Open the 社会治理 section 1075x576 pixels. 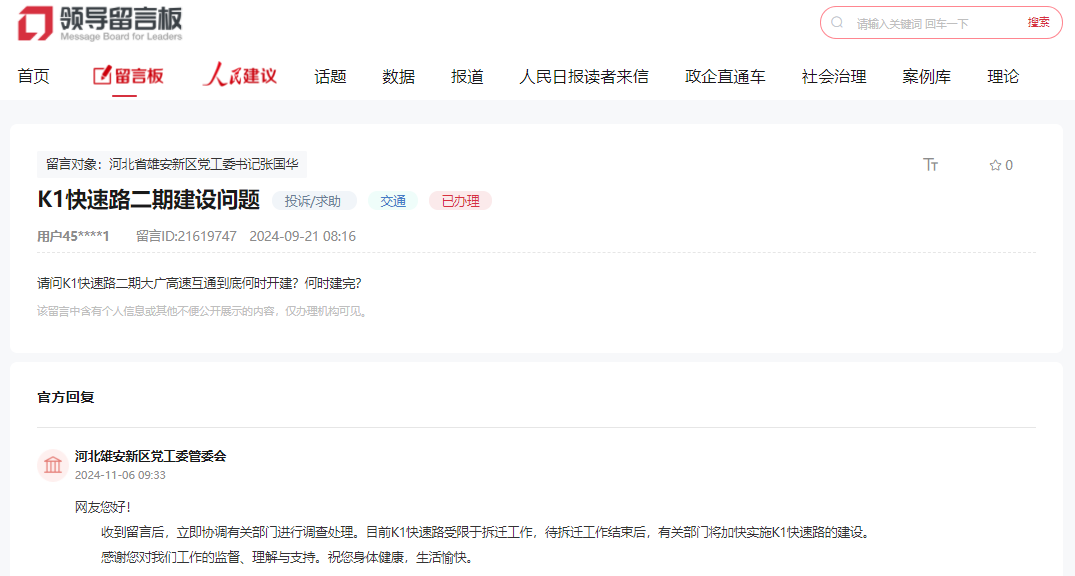click(x=833, y=76)
